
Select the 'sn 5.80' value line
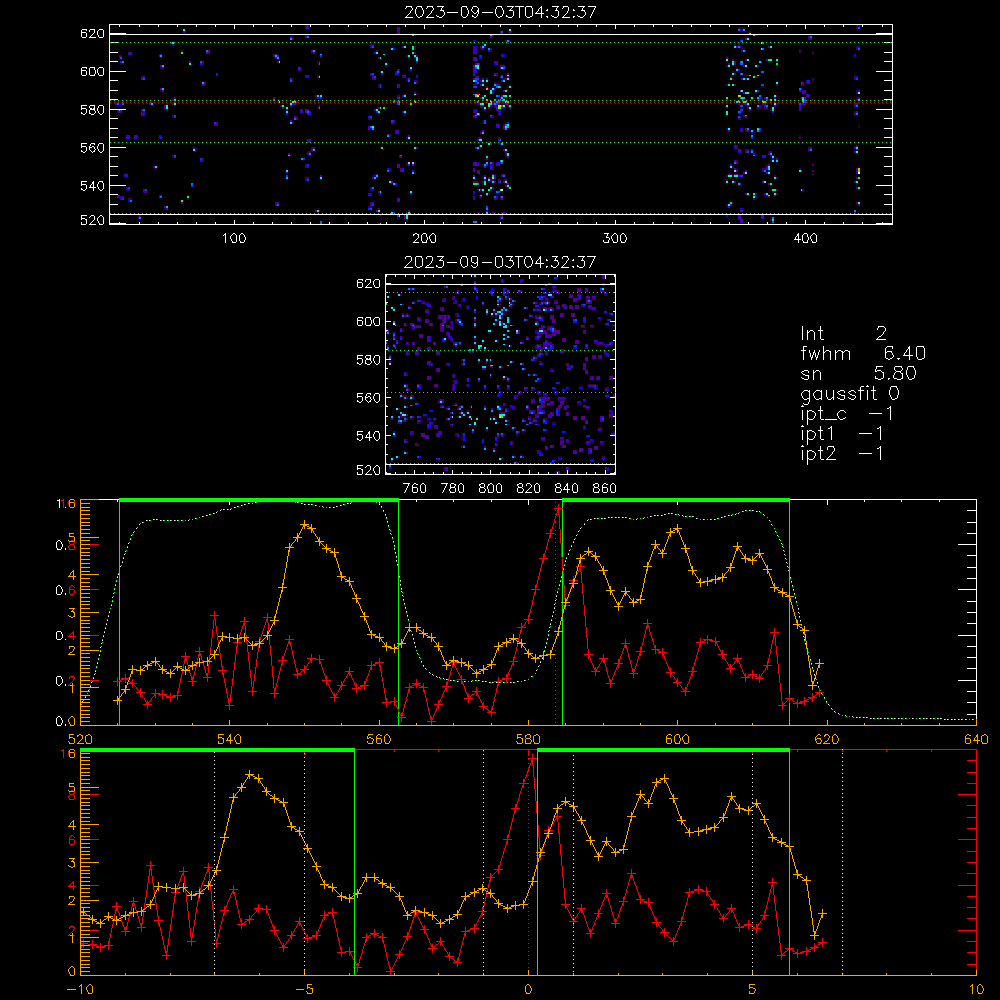click(x=858, y=373)
